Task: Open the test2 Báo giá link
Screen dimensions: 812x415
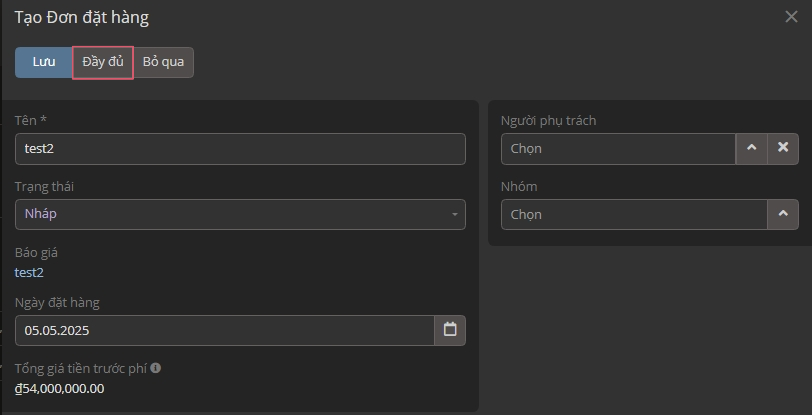Action: [x=29, y=272]
